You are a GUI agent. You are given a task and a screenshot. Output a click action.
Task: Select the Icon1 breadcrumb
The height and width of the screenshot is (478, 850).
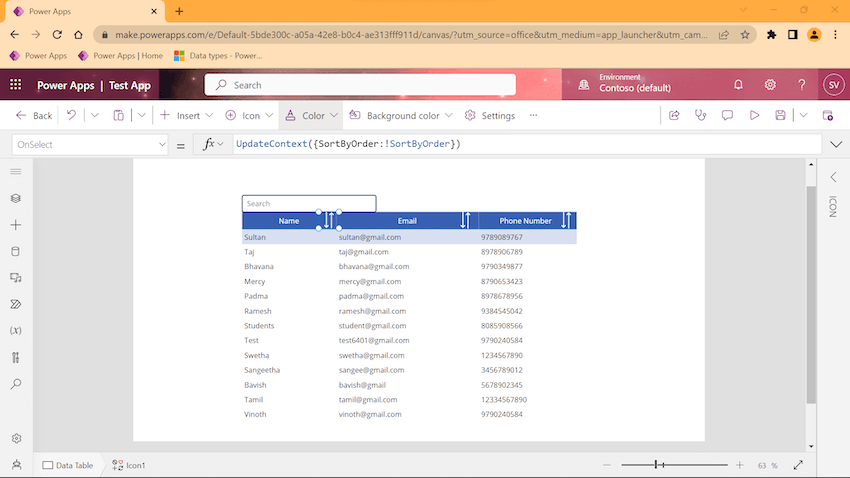(x=128, y=465)
